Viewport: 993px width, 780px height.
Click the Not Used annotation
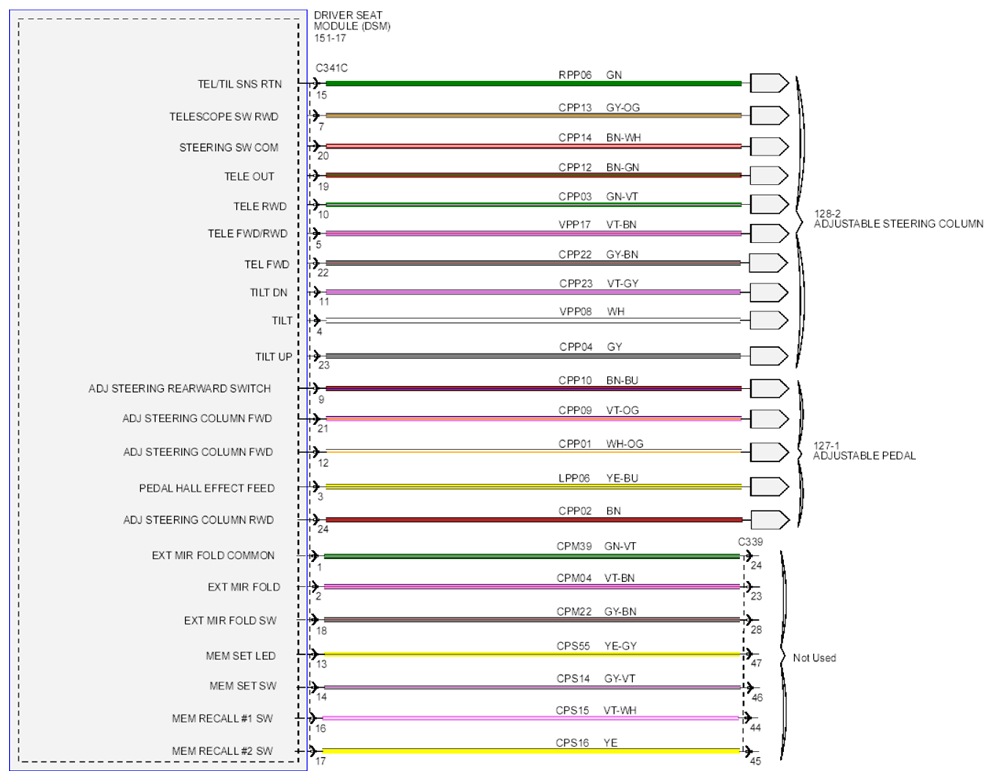pyautogui.click(x=814, y=658)
